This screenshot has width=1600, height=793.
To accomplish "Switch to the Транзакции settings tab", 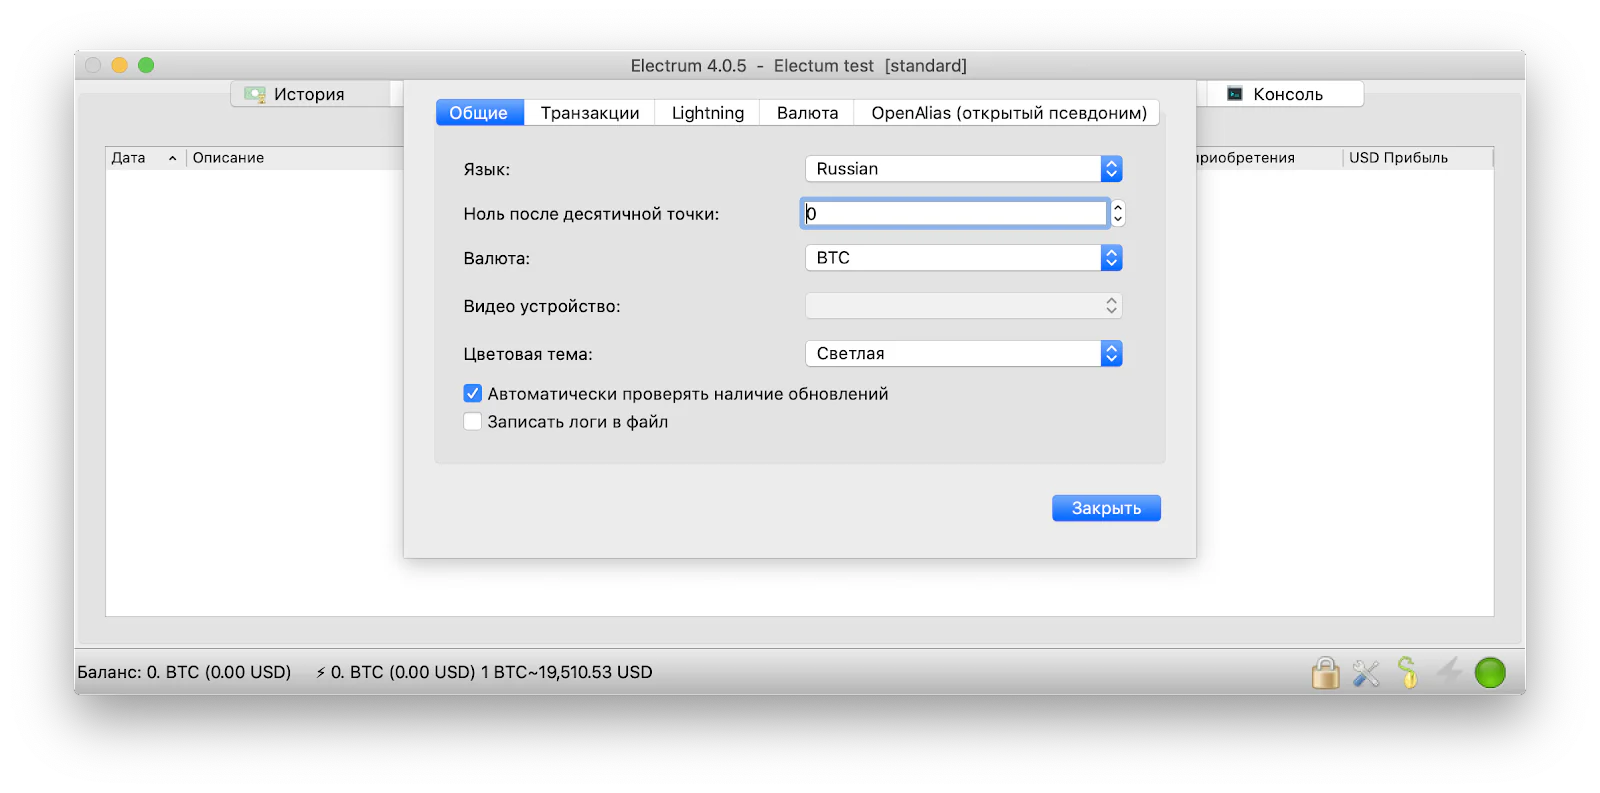I will point(590,113).
